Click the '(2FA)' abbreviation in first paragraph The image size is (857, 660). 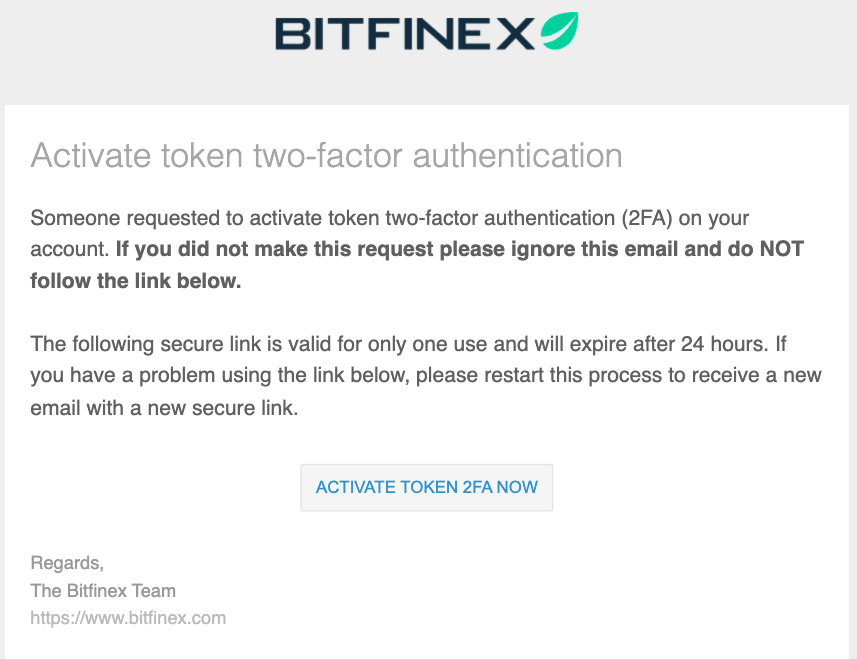tap(647, 218)
